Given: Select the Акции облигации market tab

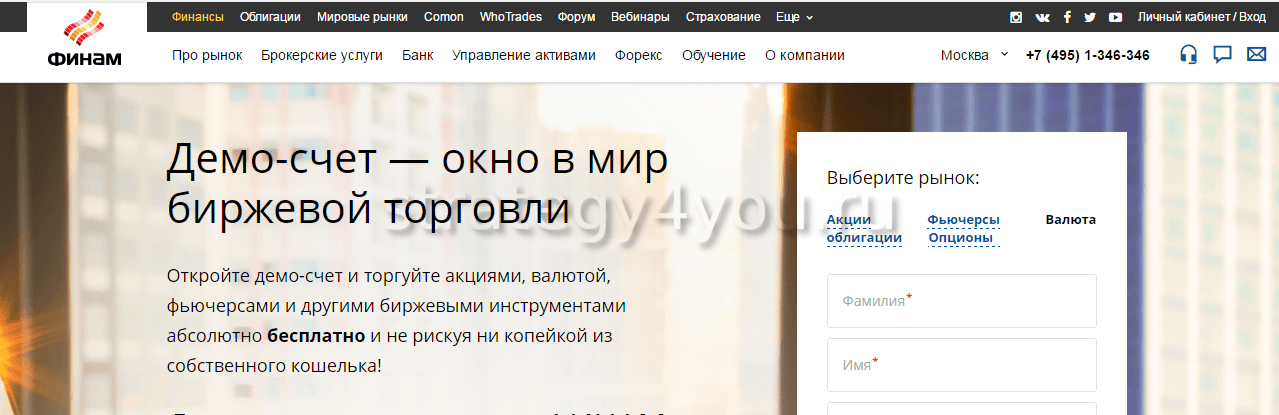Looking at the screenshot, I should pos(864,229).
